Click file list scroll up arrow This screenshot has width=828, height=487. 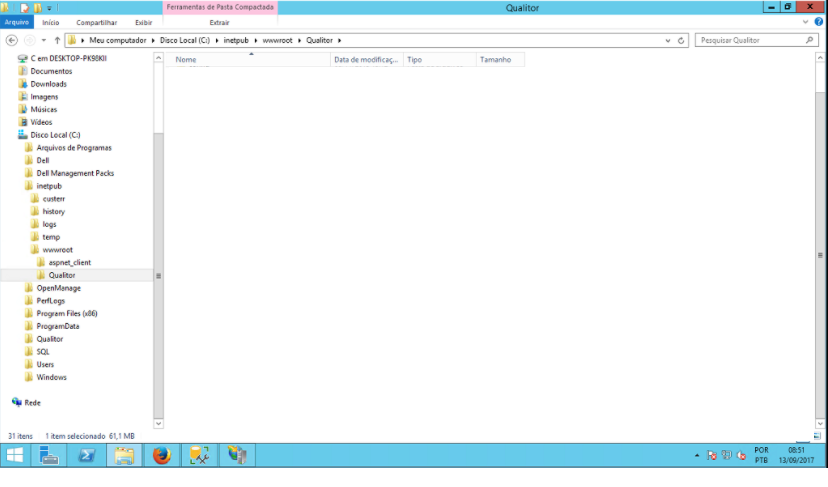pos(820,57)
